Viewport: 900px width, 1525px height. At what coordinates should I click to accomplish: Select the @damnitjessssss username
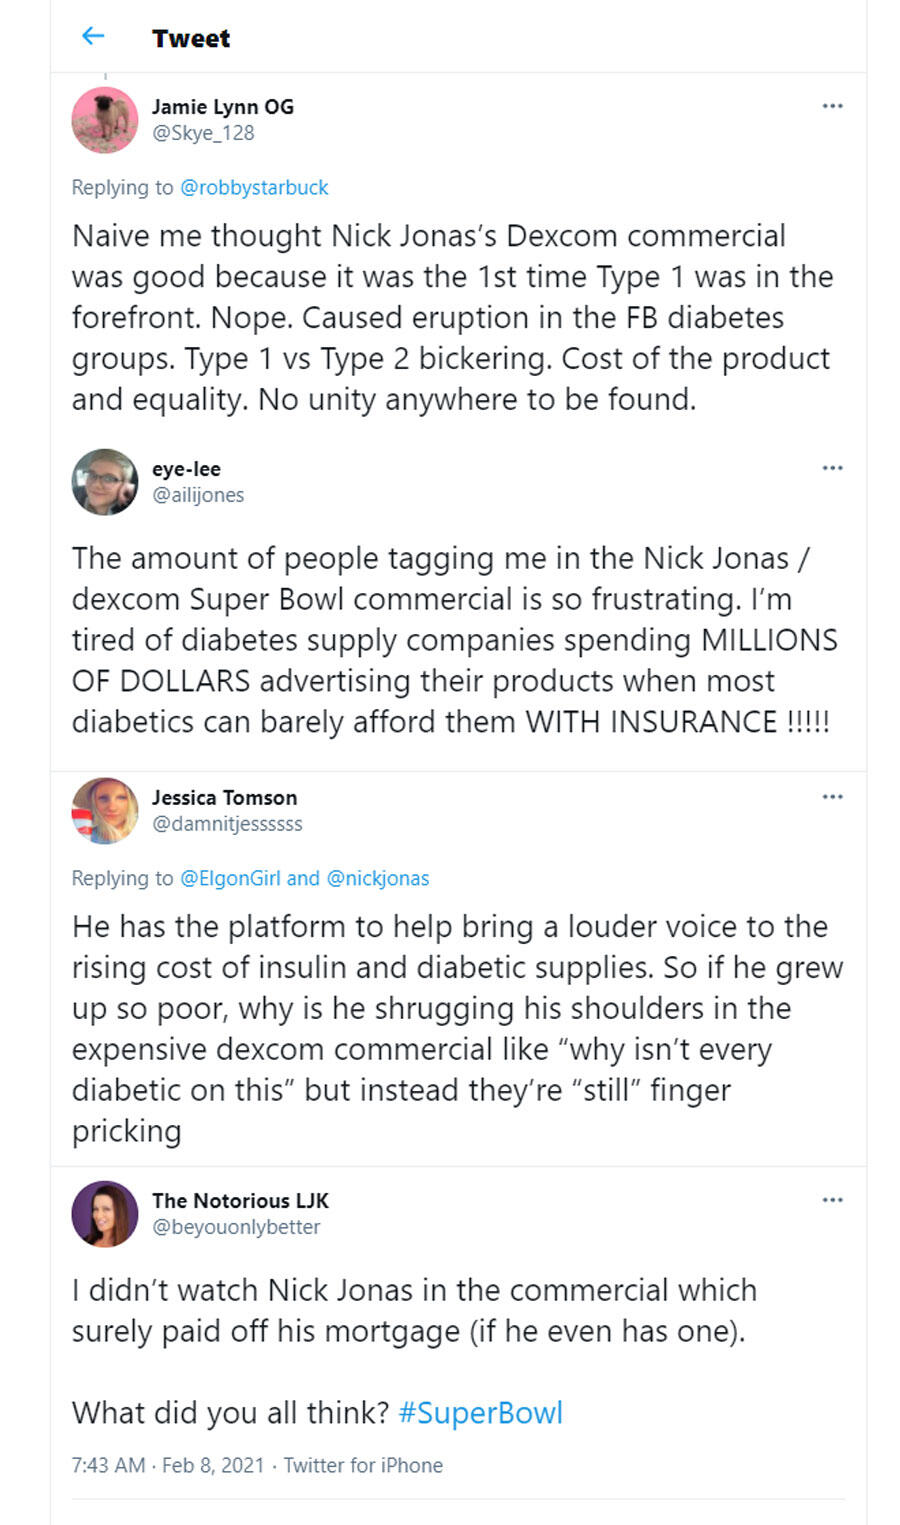[227, 824]
